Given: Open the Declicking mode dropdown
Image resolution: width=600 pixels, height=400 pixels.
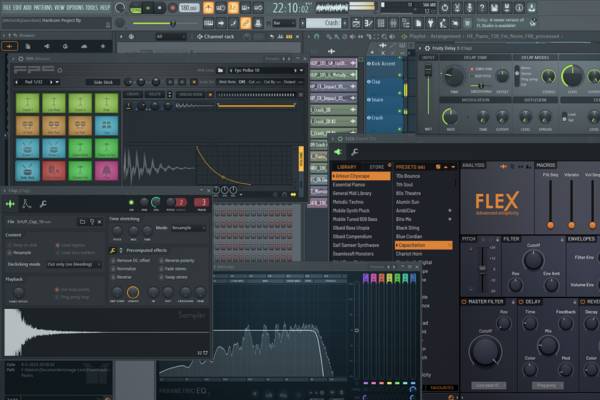Looking at the screenshot, I should tap(74, 264).
